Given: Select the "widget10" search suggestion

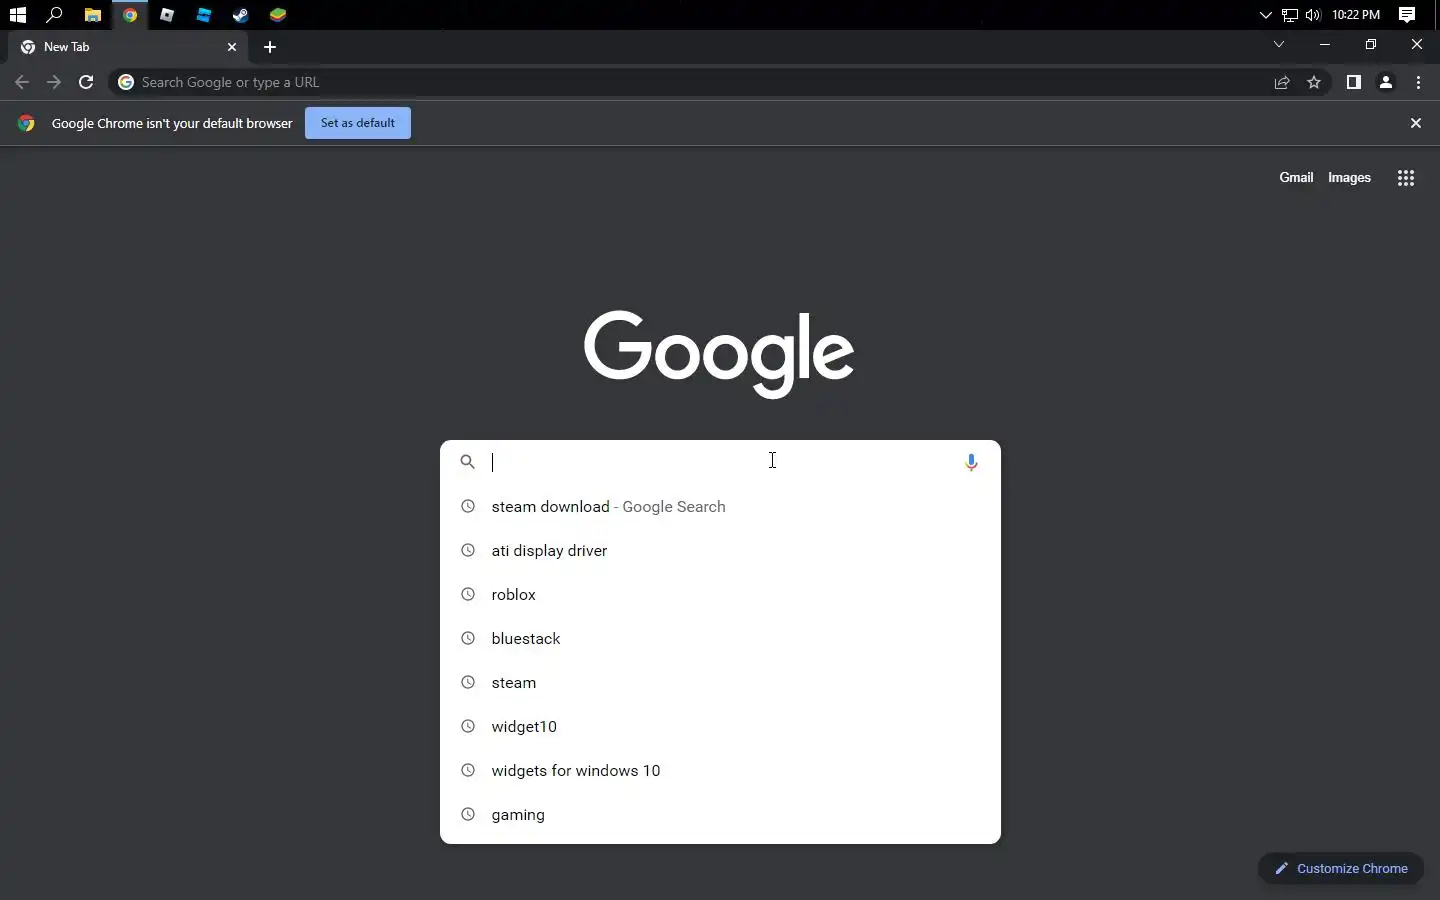Looking at the screenshot, I should point(720,726).
